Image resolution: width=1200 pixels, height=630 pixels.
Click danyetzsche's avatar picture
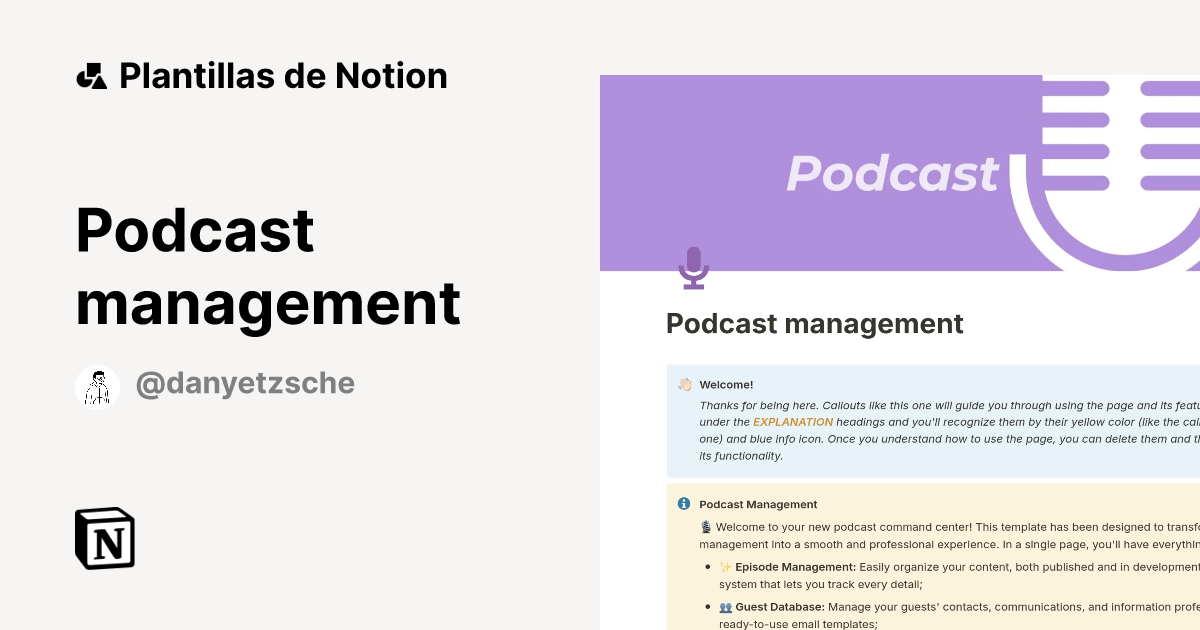click(98, 385)
